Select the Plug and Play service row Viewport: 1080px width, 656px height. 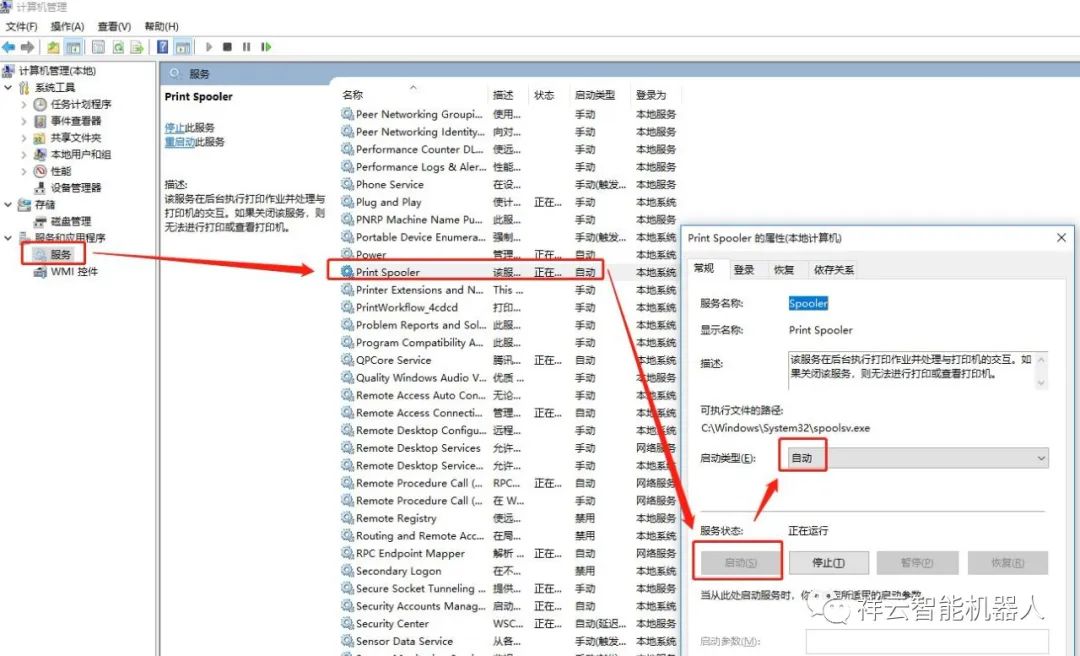pyautogui.click(x=508, y=202)
